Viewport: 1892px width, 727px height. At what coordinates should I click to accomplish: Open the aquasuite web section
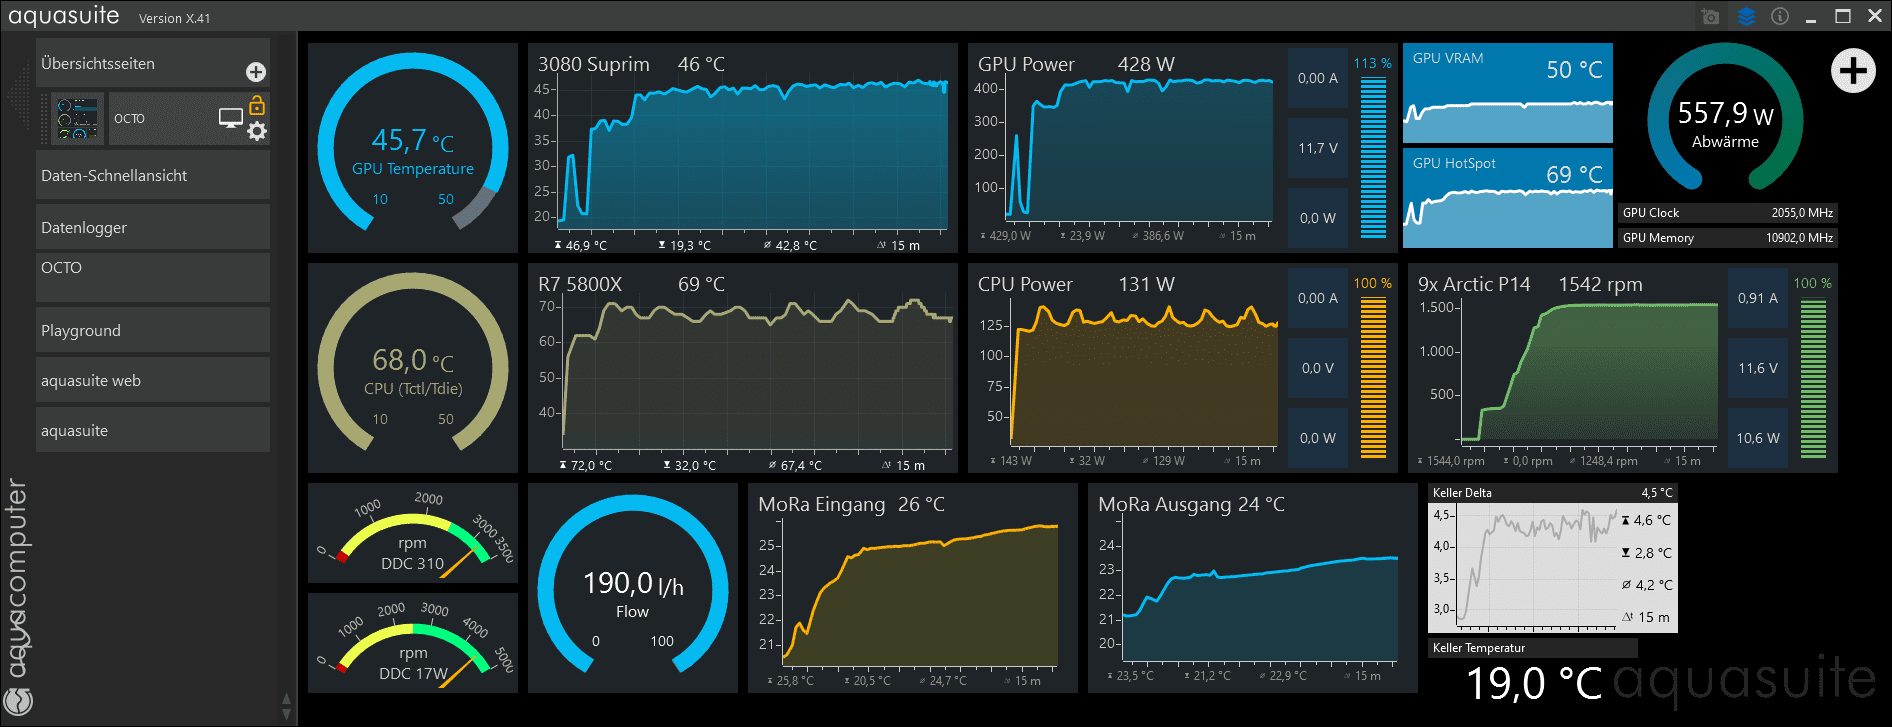tap(153, 380)
